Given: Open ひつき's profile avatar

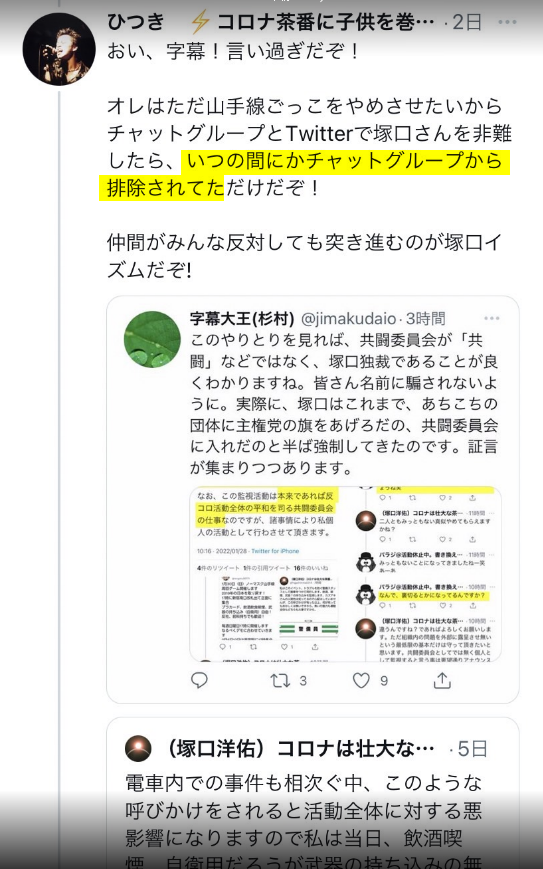Looking at the screenshot, I should pos(59,49).
